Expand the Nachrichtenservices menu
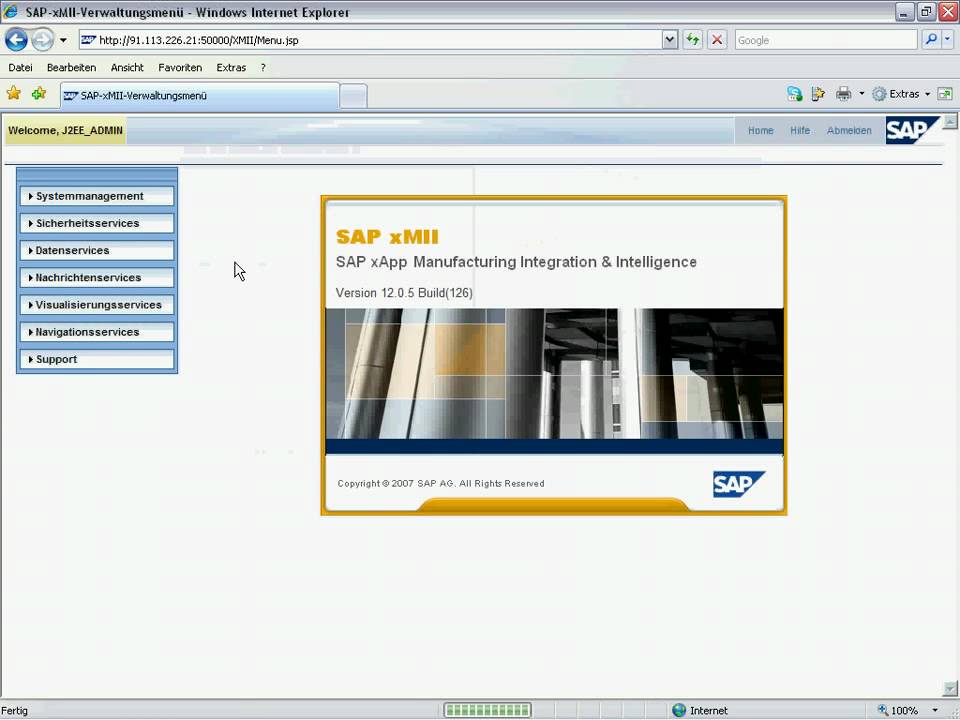The image size is (960, 720). coord(97,277)
